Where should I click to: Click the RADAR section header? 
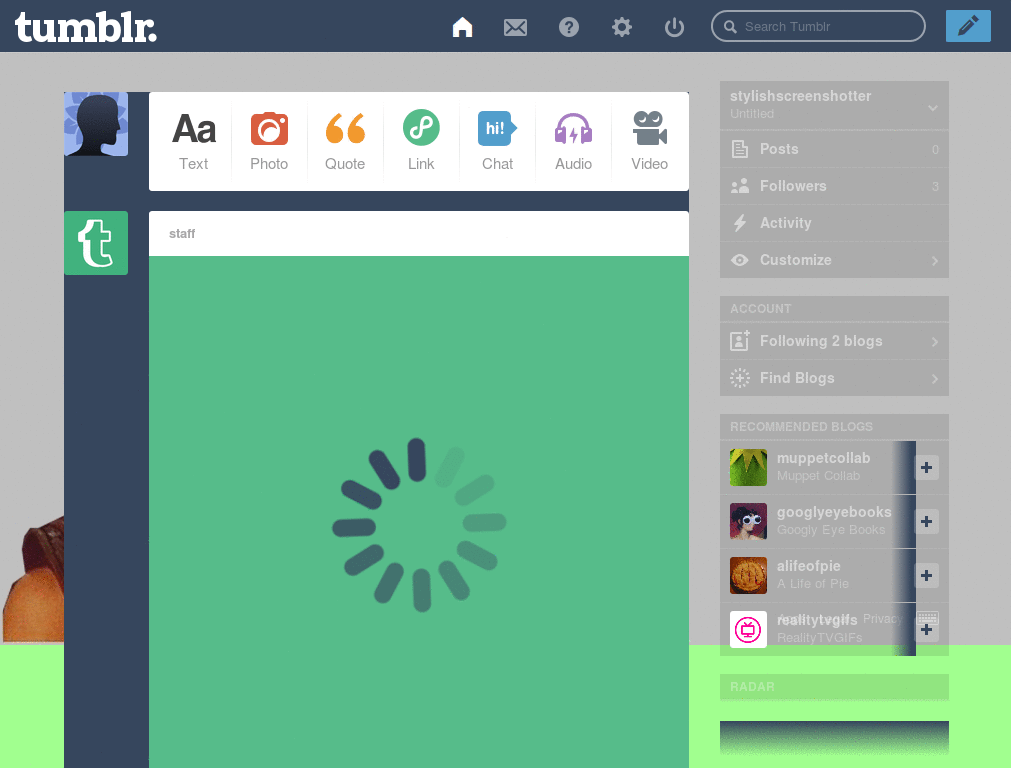[834, 687]
